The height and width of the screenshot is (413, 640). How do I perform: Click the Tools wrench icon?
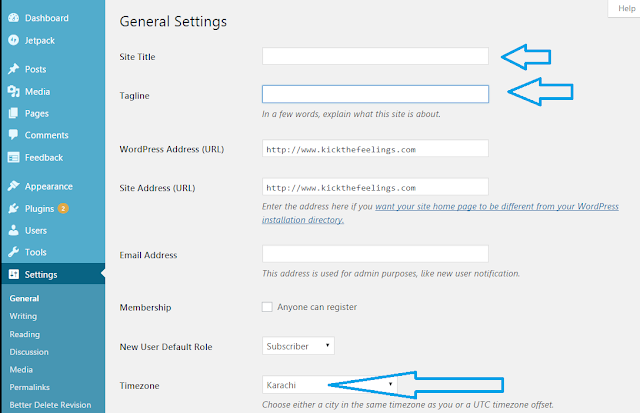(x=13, y=252)
